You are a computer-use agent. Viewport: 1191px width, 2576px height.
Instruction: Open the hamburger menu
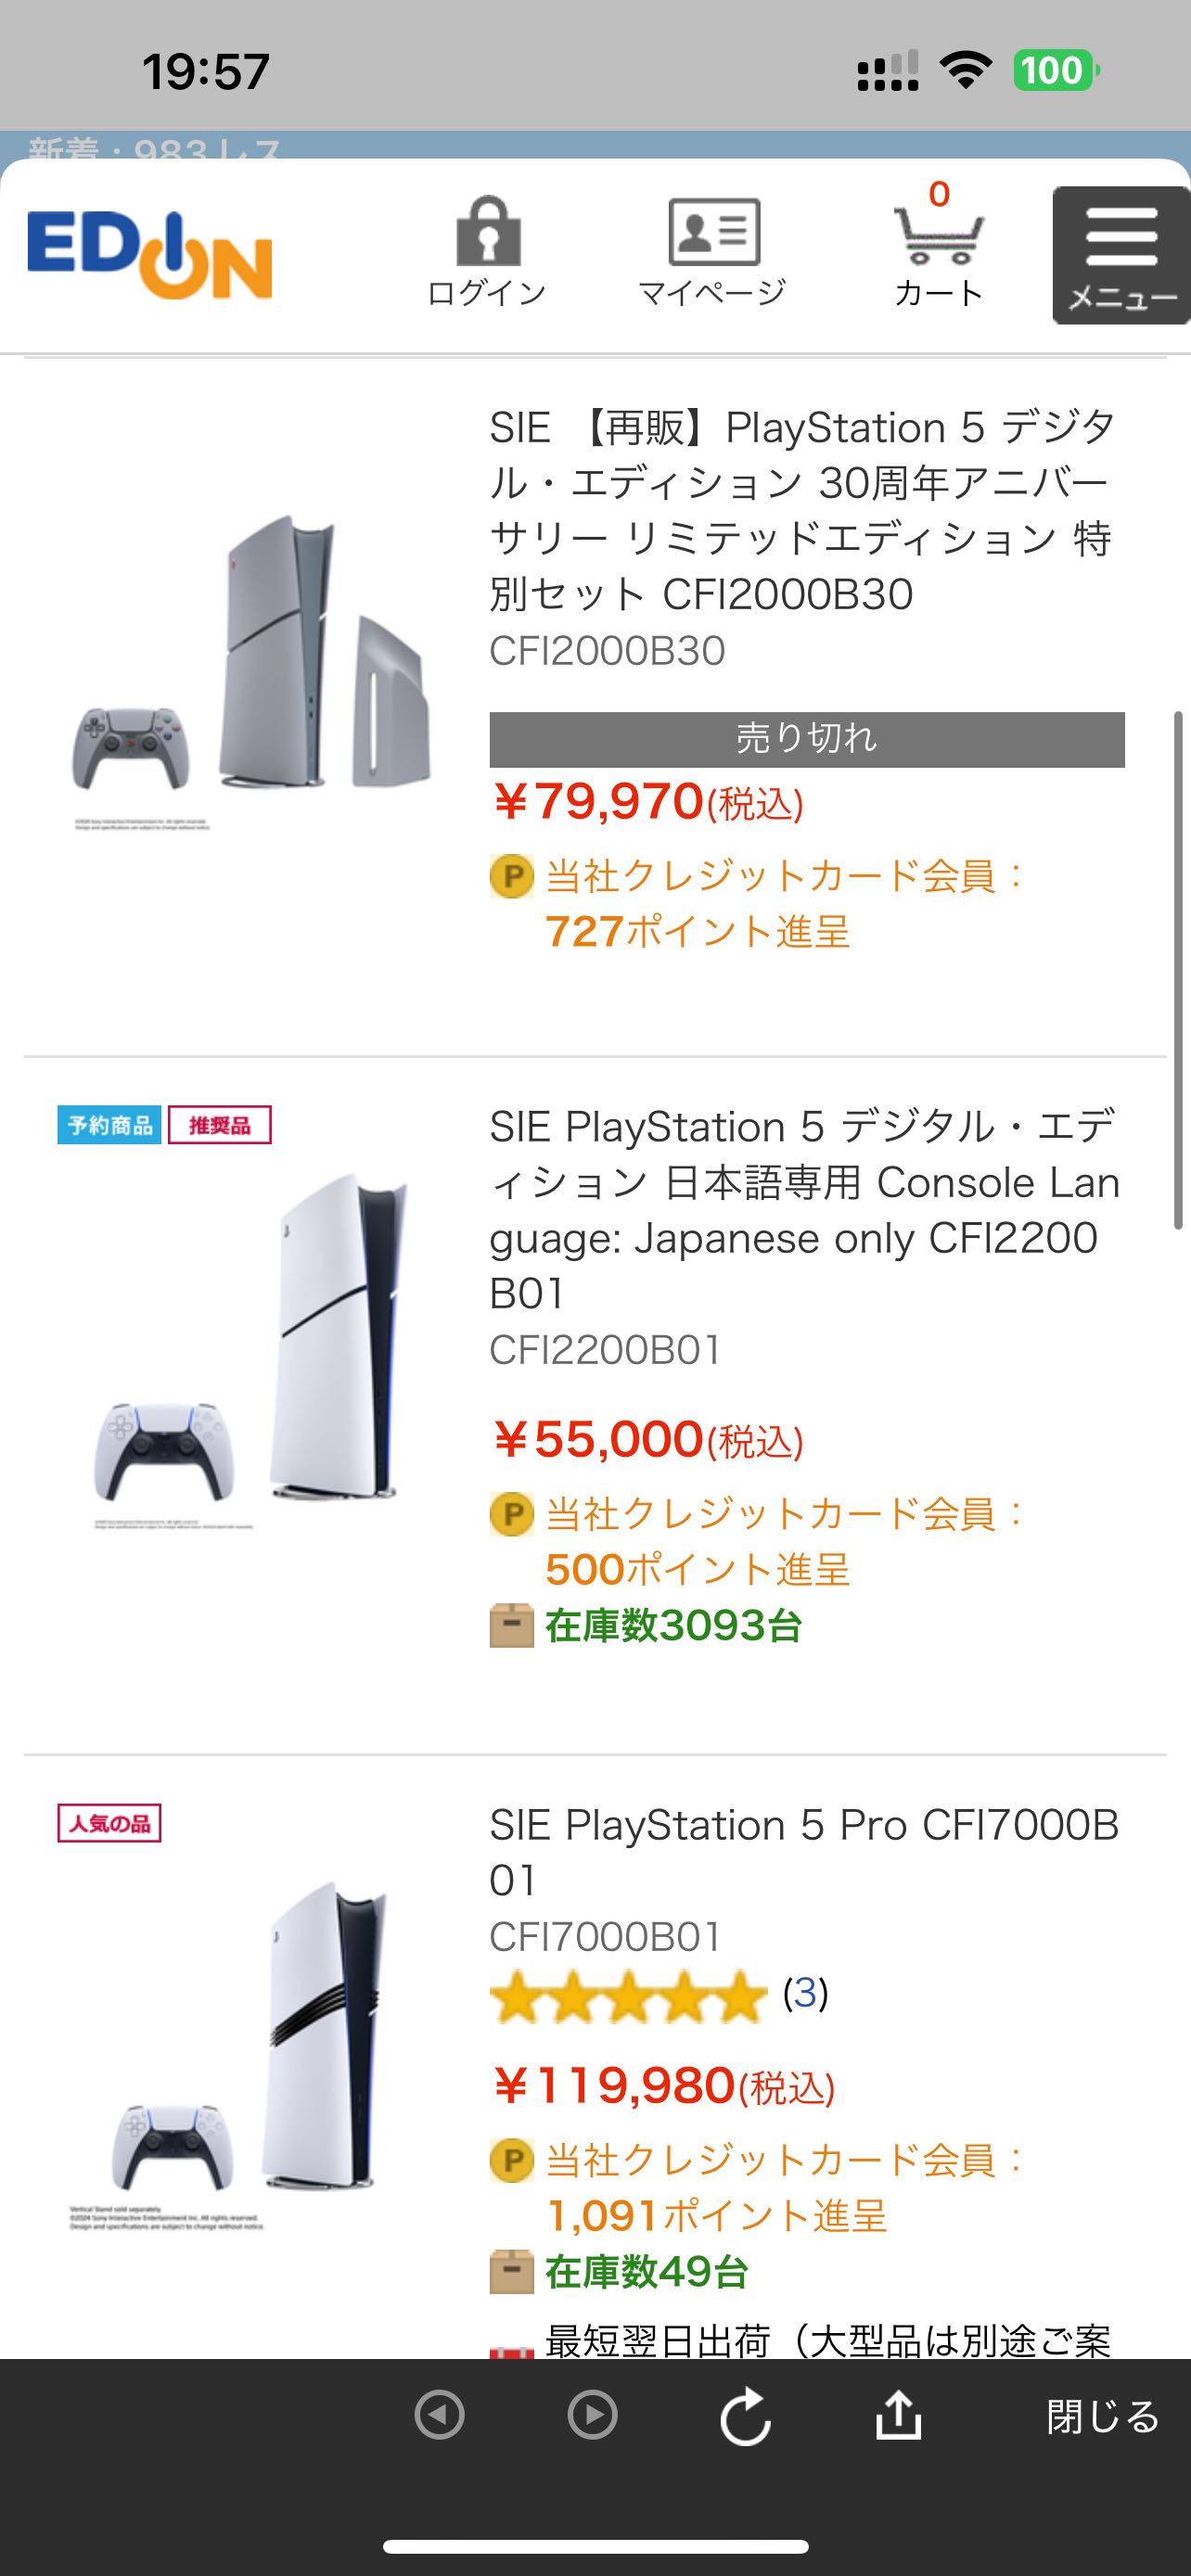(1121, 255)
